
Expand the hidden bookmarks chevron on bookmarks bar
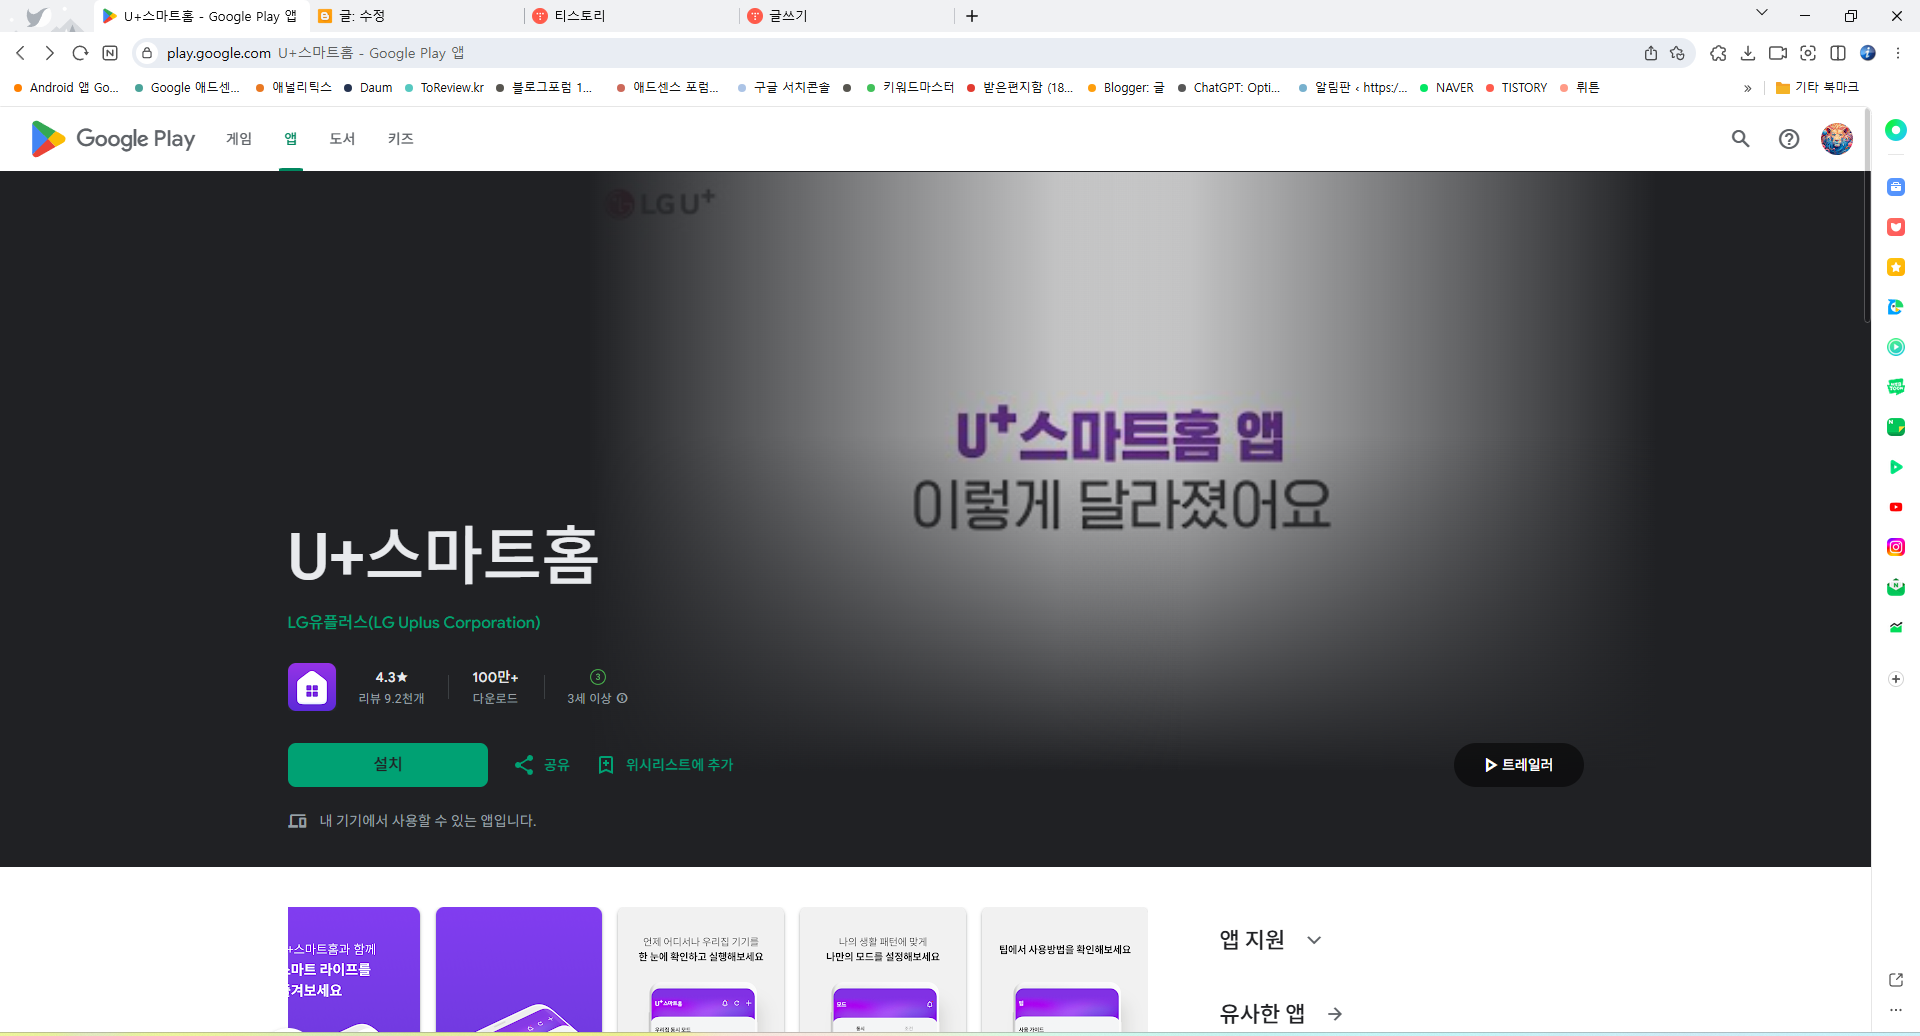[x=1748, y=88]
